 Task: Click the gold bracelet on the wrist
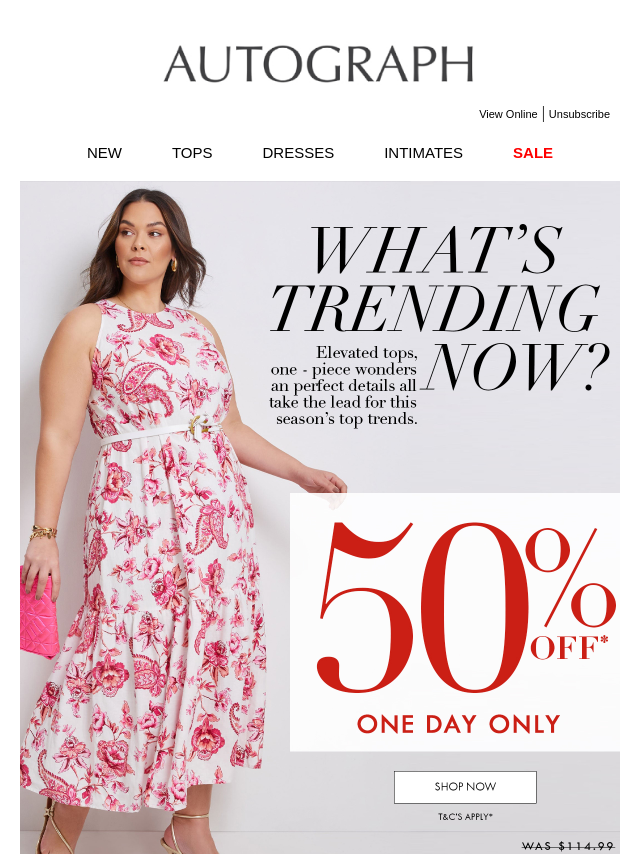click(x=43, y=532)
